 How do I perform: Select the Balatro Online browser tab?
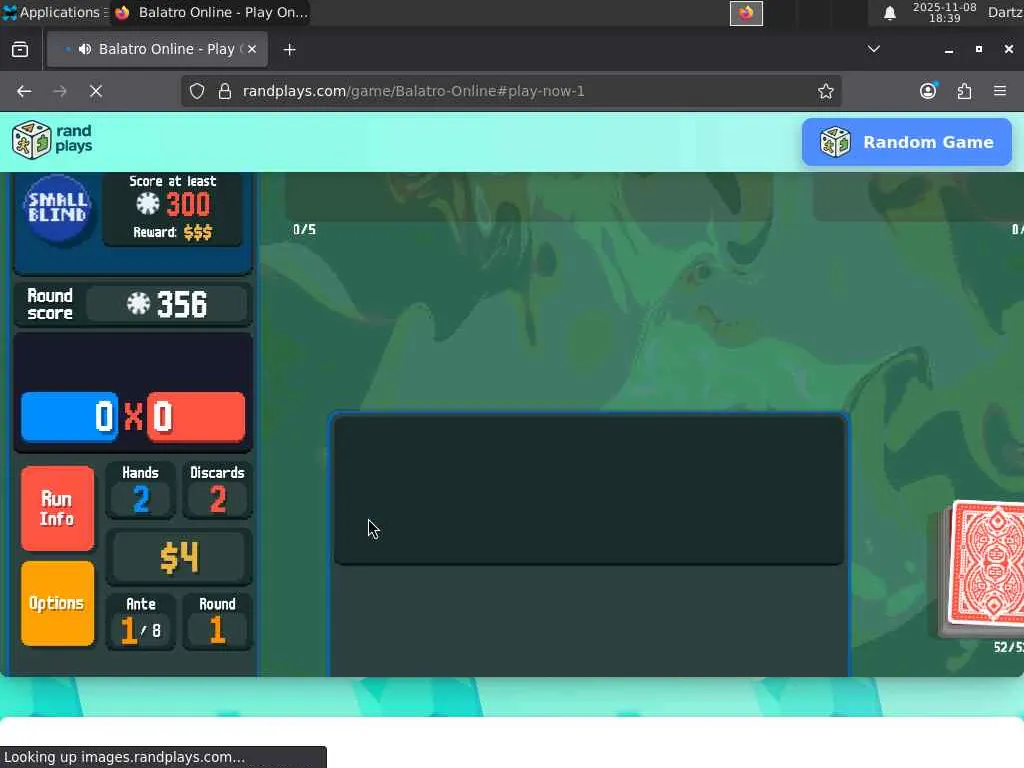pyautogui.click(x=157, y=49)
